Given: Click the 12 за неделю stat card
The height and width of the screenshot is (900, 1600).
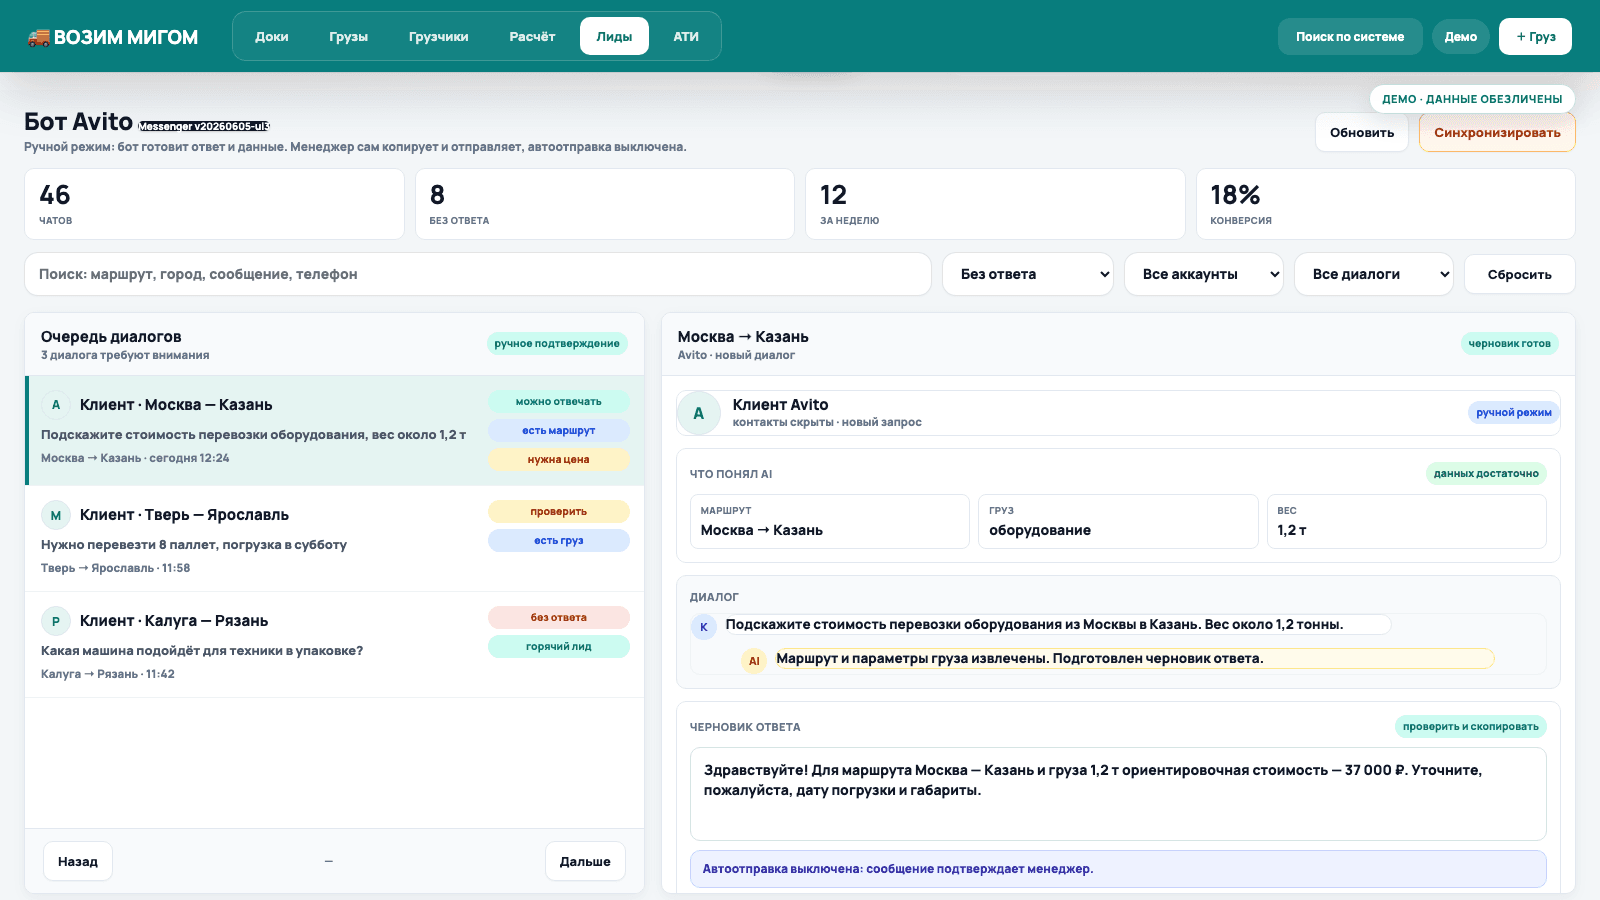Looking at the screenshot, I should [995, 204].
